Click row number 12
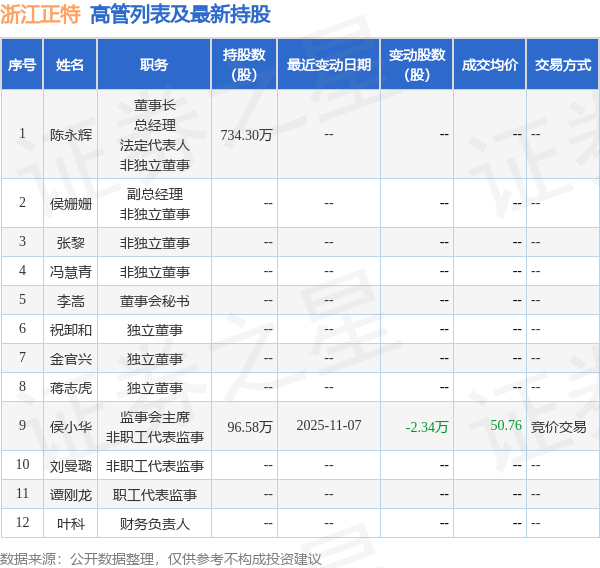Viewport: 600px width, 568px height. [22, 522]
